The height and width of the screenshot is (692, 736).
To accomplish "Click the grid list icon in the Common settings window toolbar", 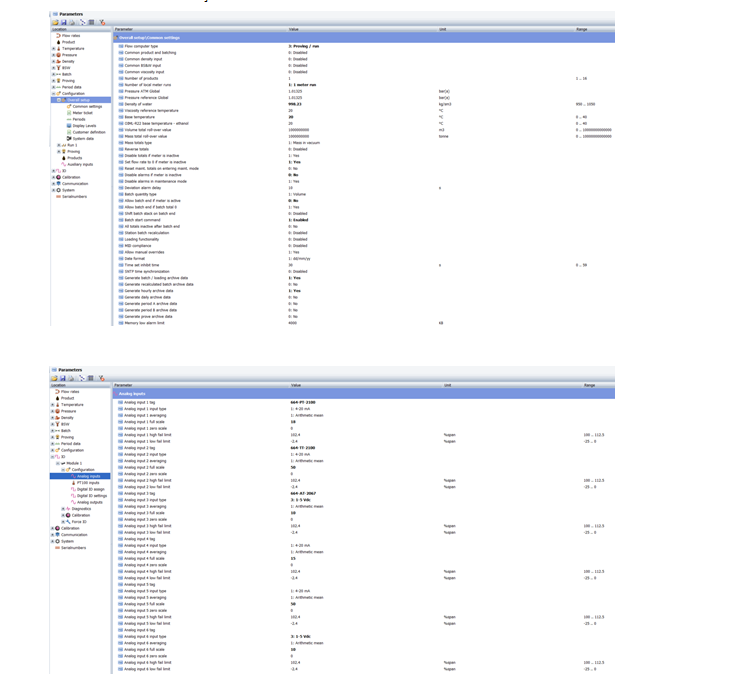I will [x=92, y=22].
